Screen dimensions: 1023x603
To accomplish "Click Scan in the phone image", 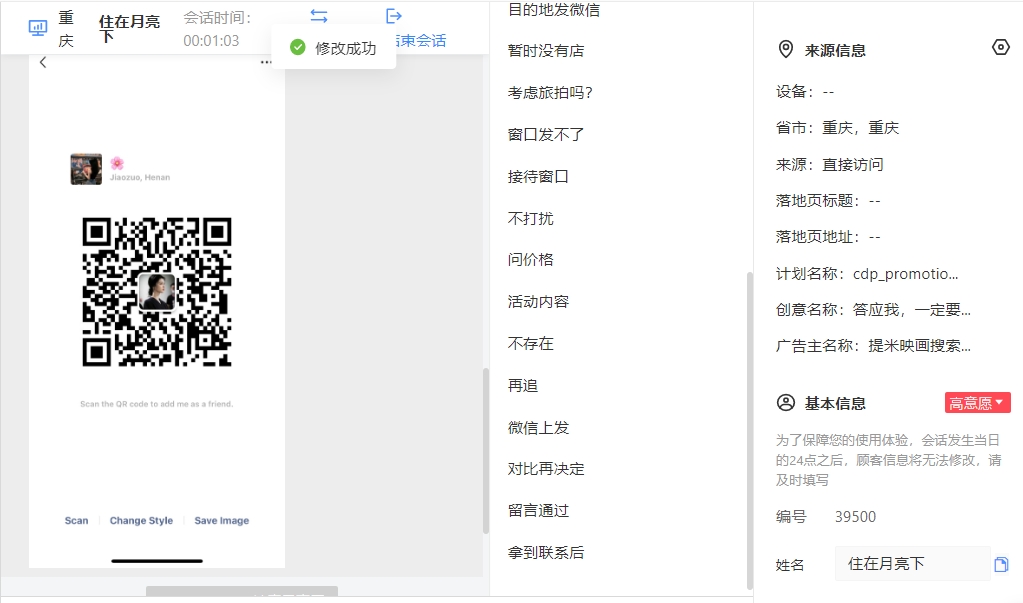I will (76, 520).
